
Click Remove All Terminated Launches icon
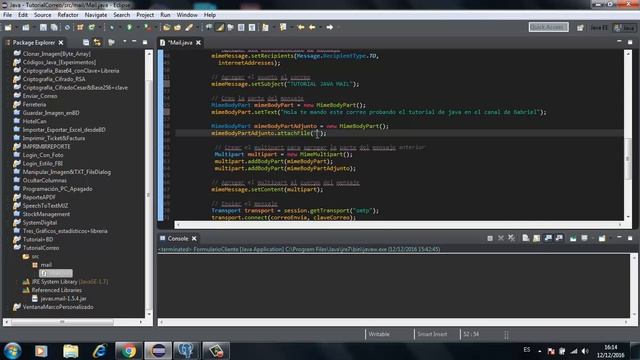[511, 238]
